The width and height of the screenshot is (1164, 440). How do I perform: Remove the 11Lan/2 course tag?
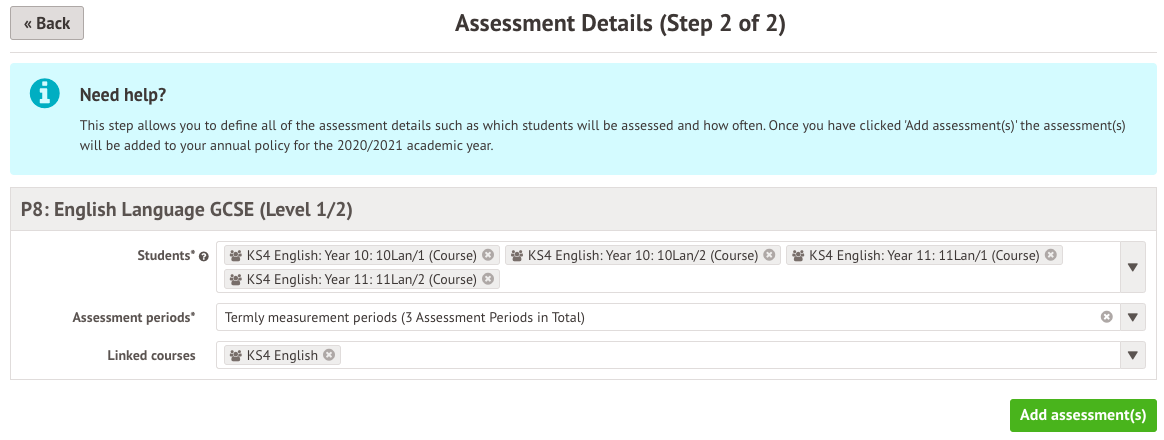488,279
